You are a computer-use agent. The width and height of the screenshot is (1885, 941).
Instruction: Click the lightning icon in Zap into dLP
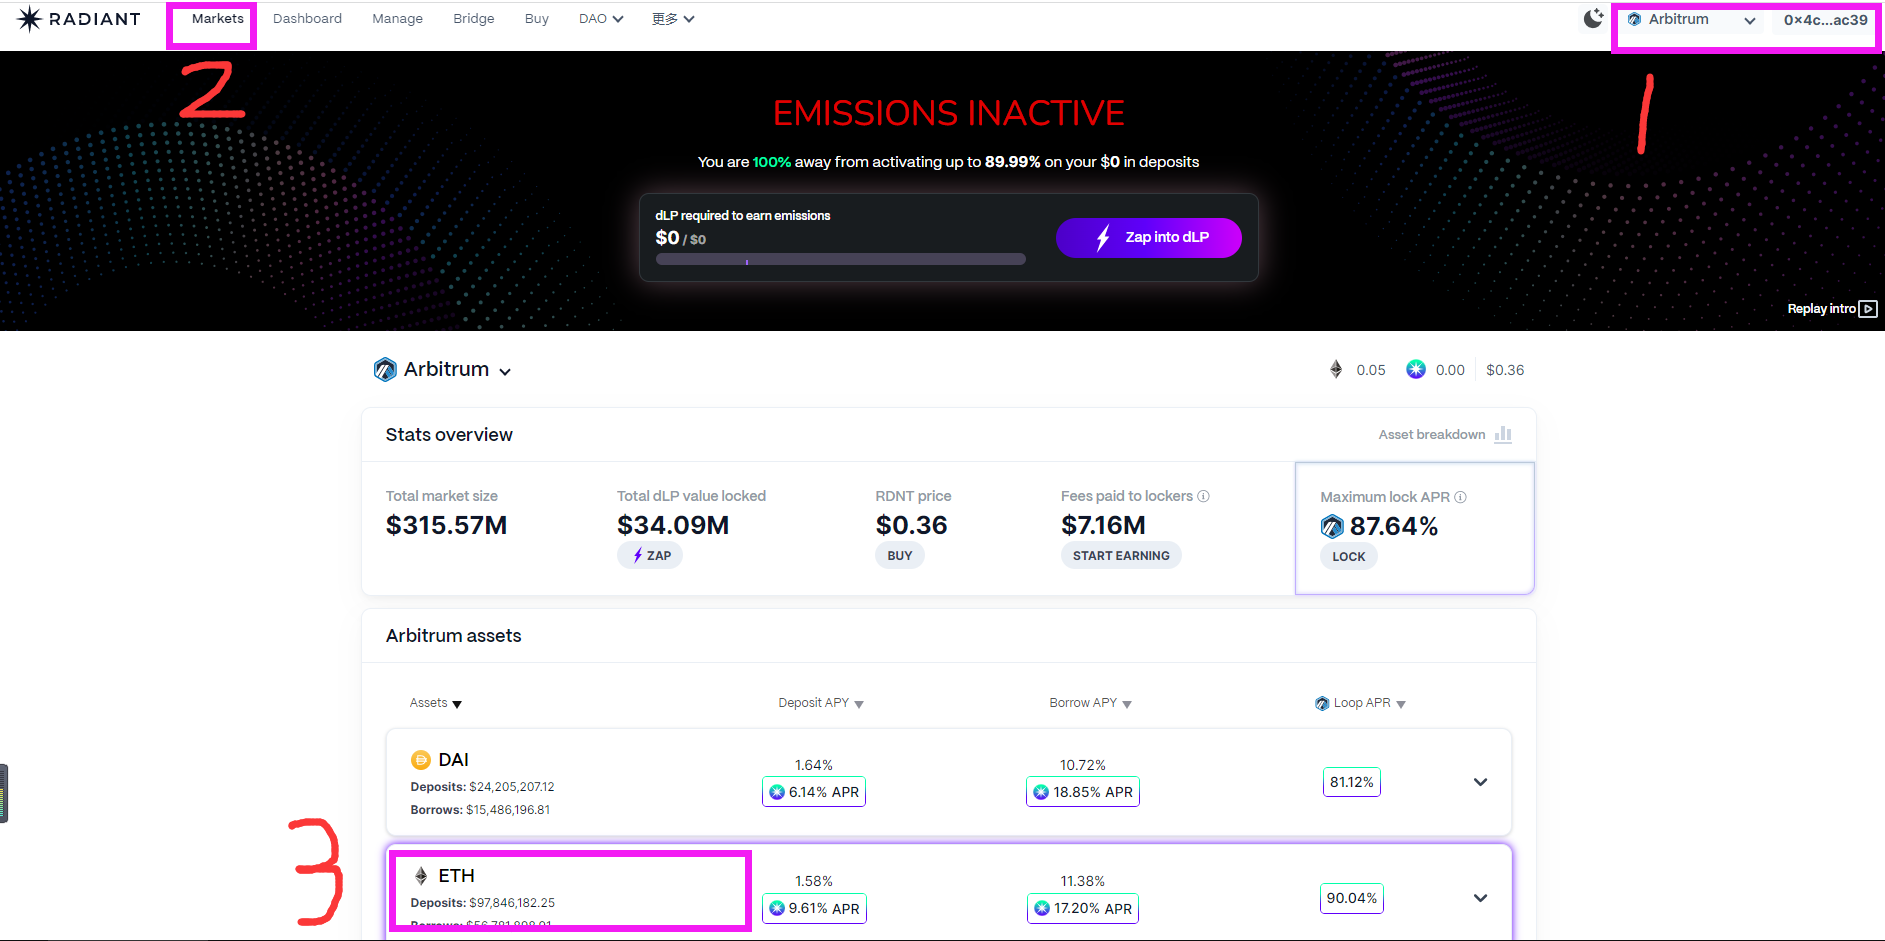point(1103,238)
